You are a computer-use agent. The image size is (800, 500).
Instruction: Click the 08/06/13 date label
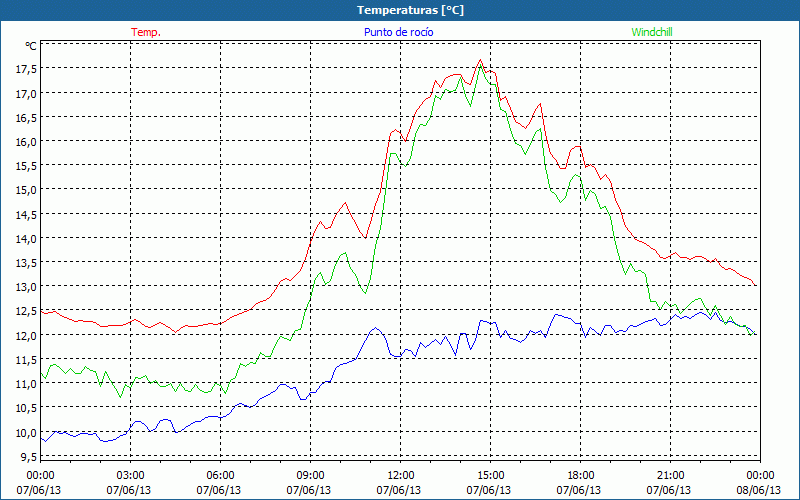coord(760,490)
